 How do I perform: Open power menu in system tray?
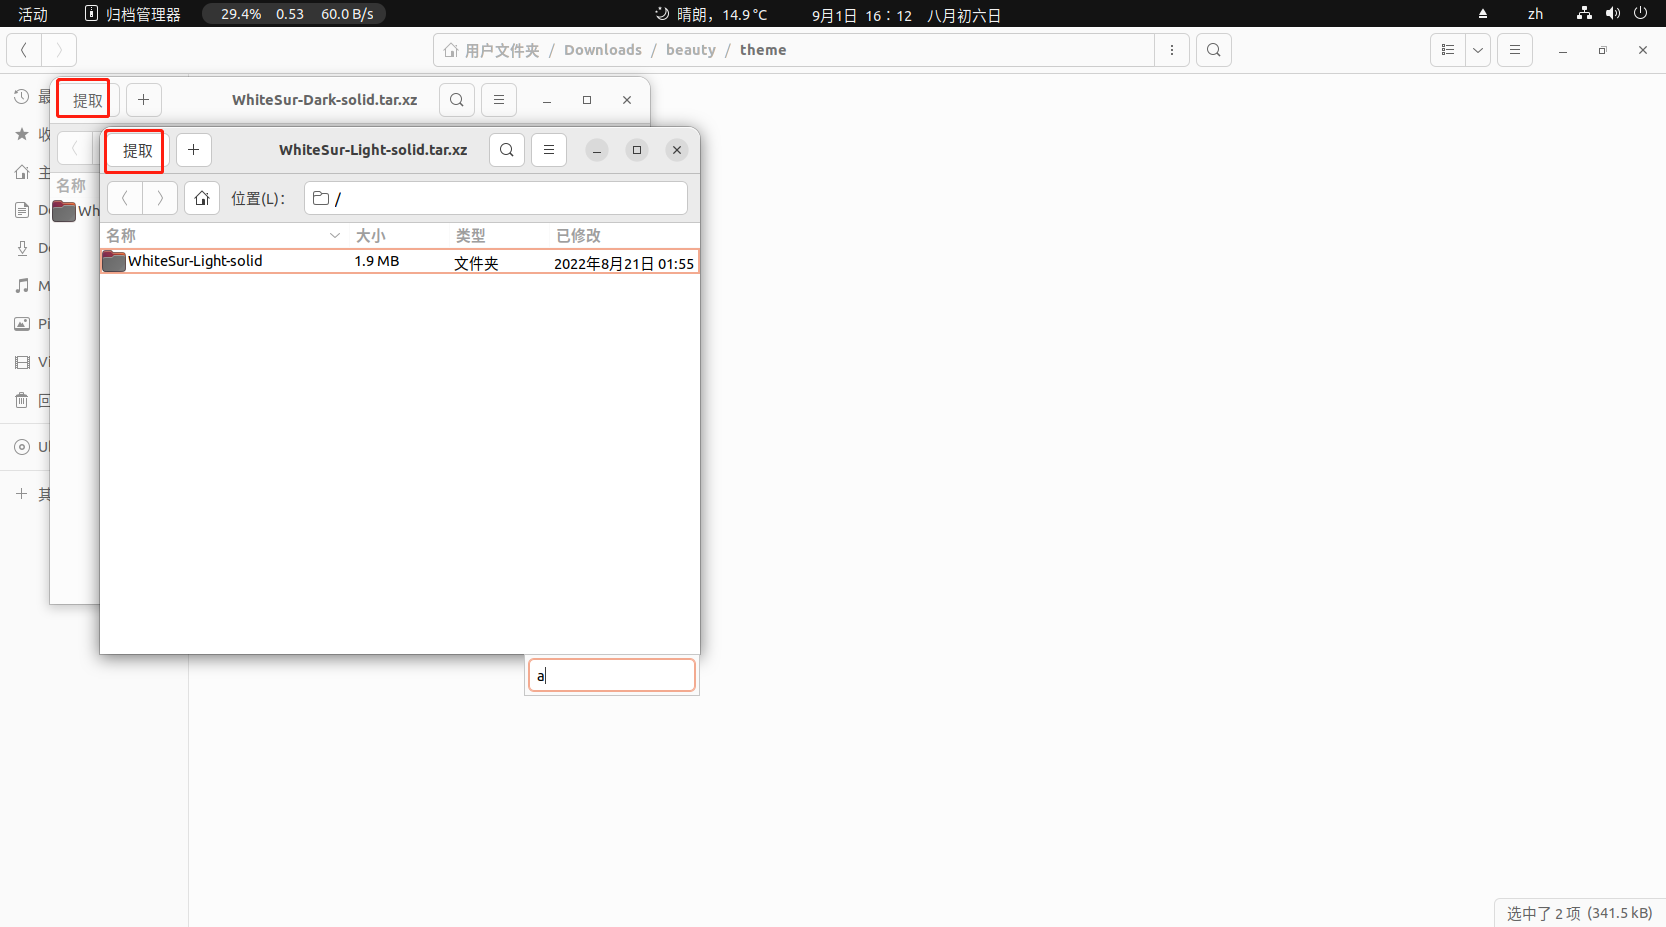[1640, 14]
